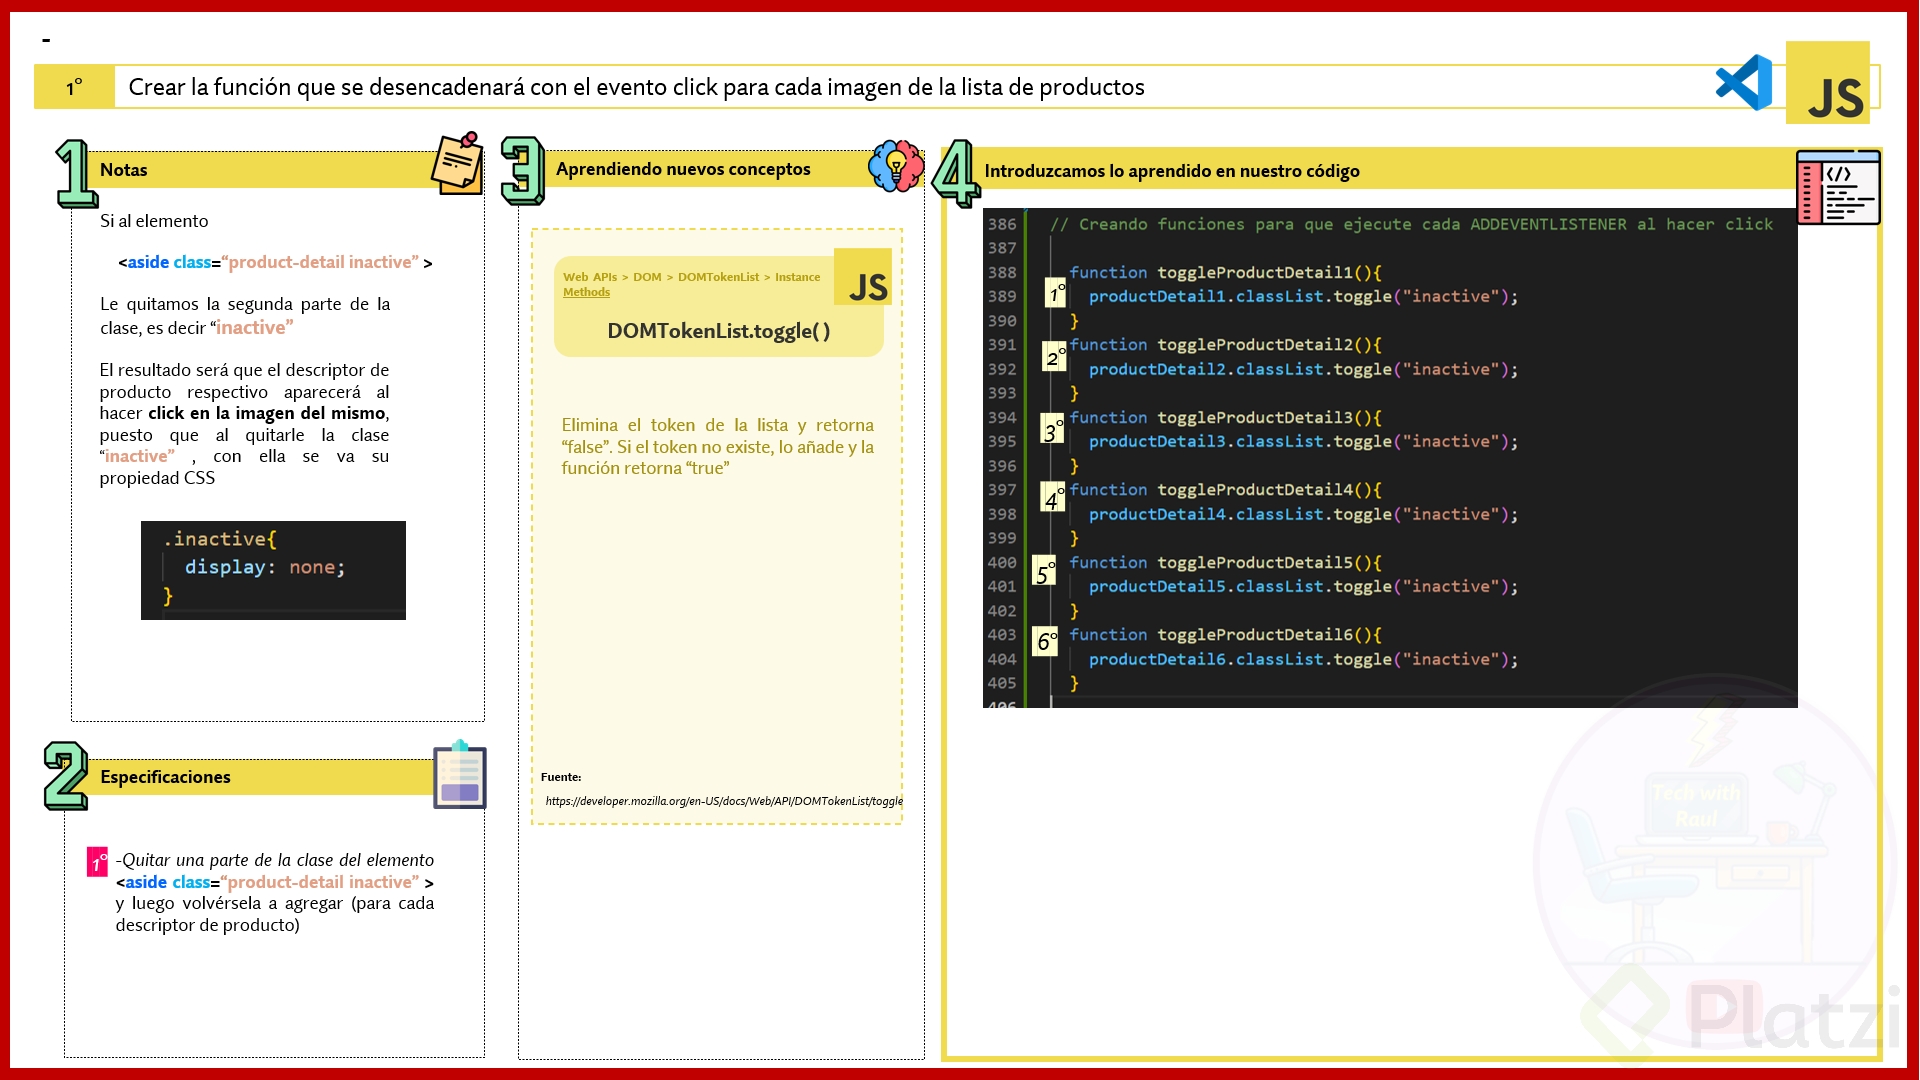The width and height of the screenshot is (1920, 1080).
Task: Click line number 388 in code gutter
Action: pyautogui.click(x=1002, y=272)
